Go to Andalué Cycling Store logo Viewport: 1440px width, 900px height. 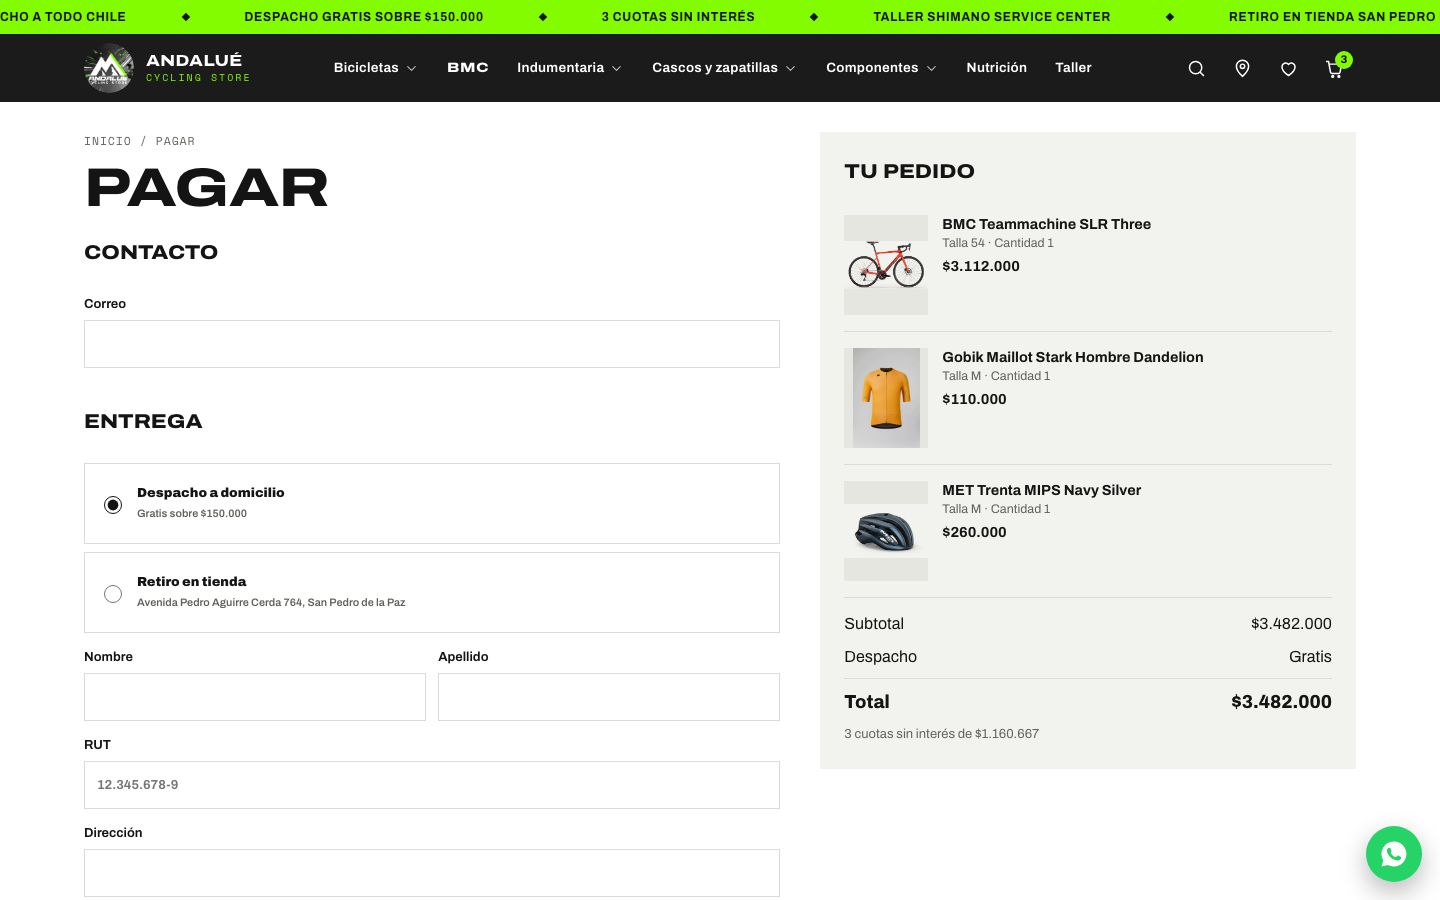point(167,68)
